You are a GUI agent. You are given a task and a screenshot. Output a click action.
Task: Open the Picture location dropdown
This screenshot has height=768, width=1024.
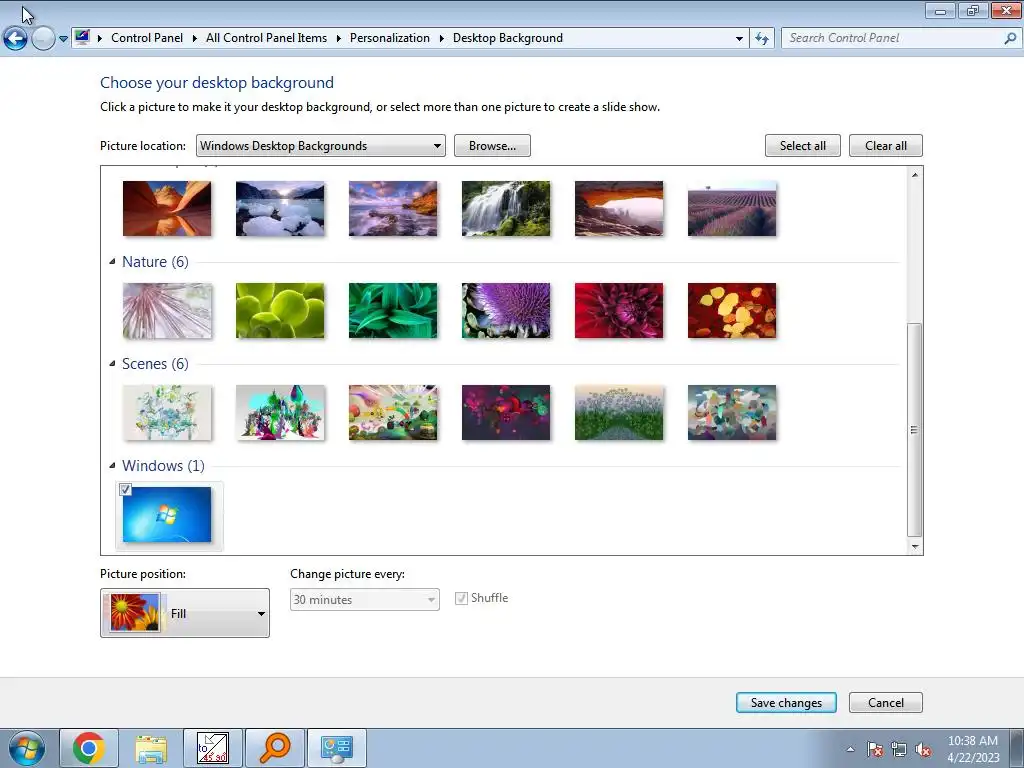[x=321, y=146]
